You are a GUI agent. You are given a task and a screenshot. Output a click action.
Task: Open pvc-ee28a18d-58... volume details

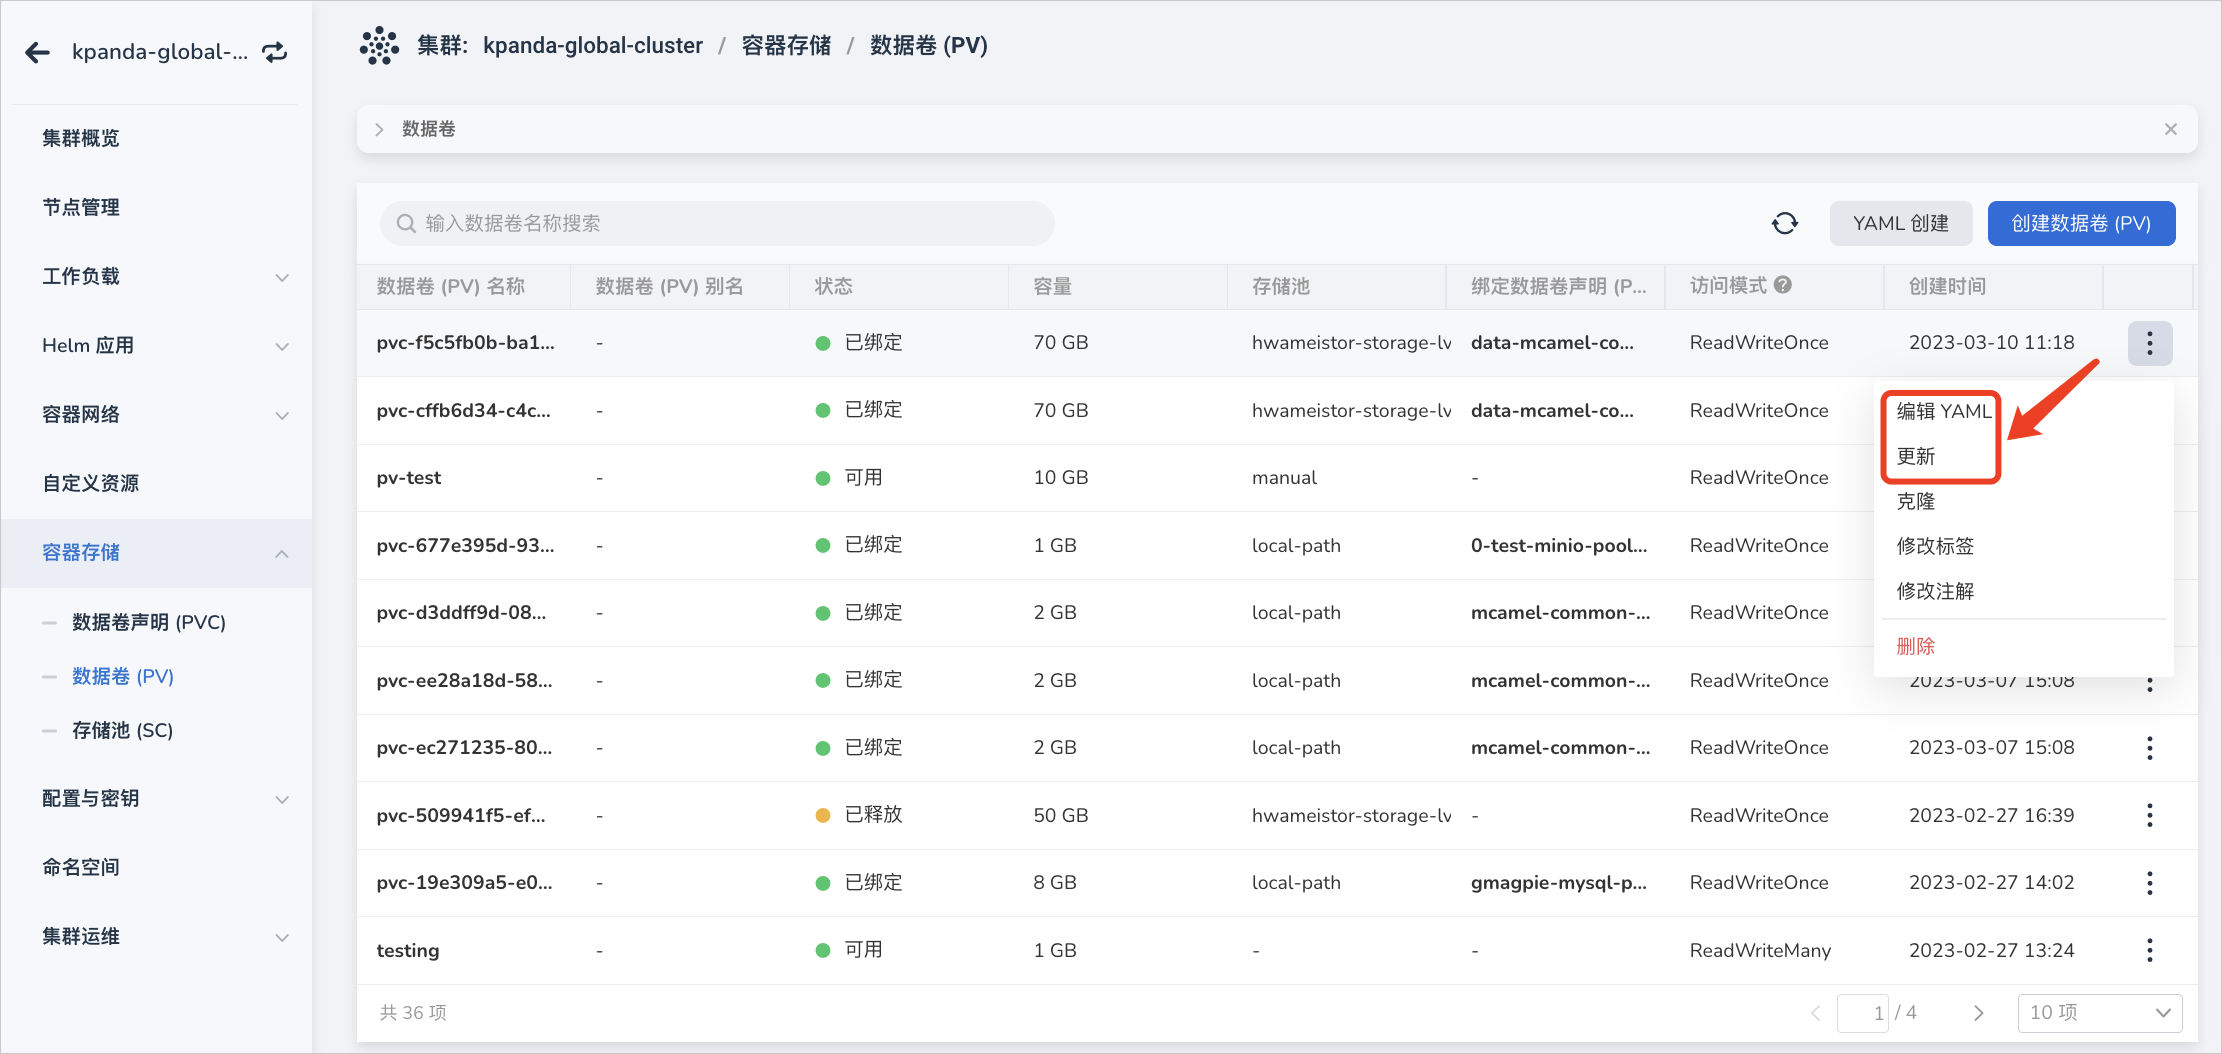464,680
